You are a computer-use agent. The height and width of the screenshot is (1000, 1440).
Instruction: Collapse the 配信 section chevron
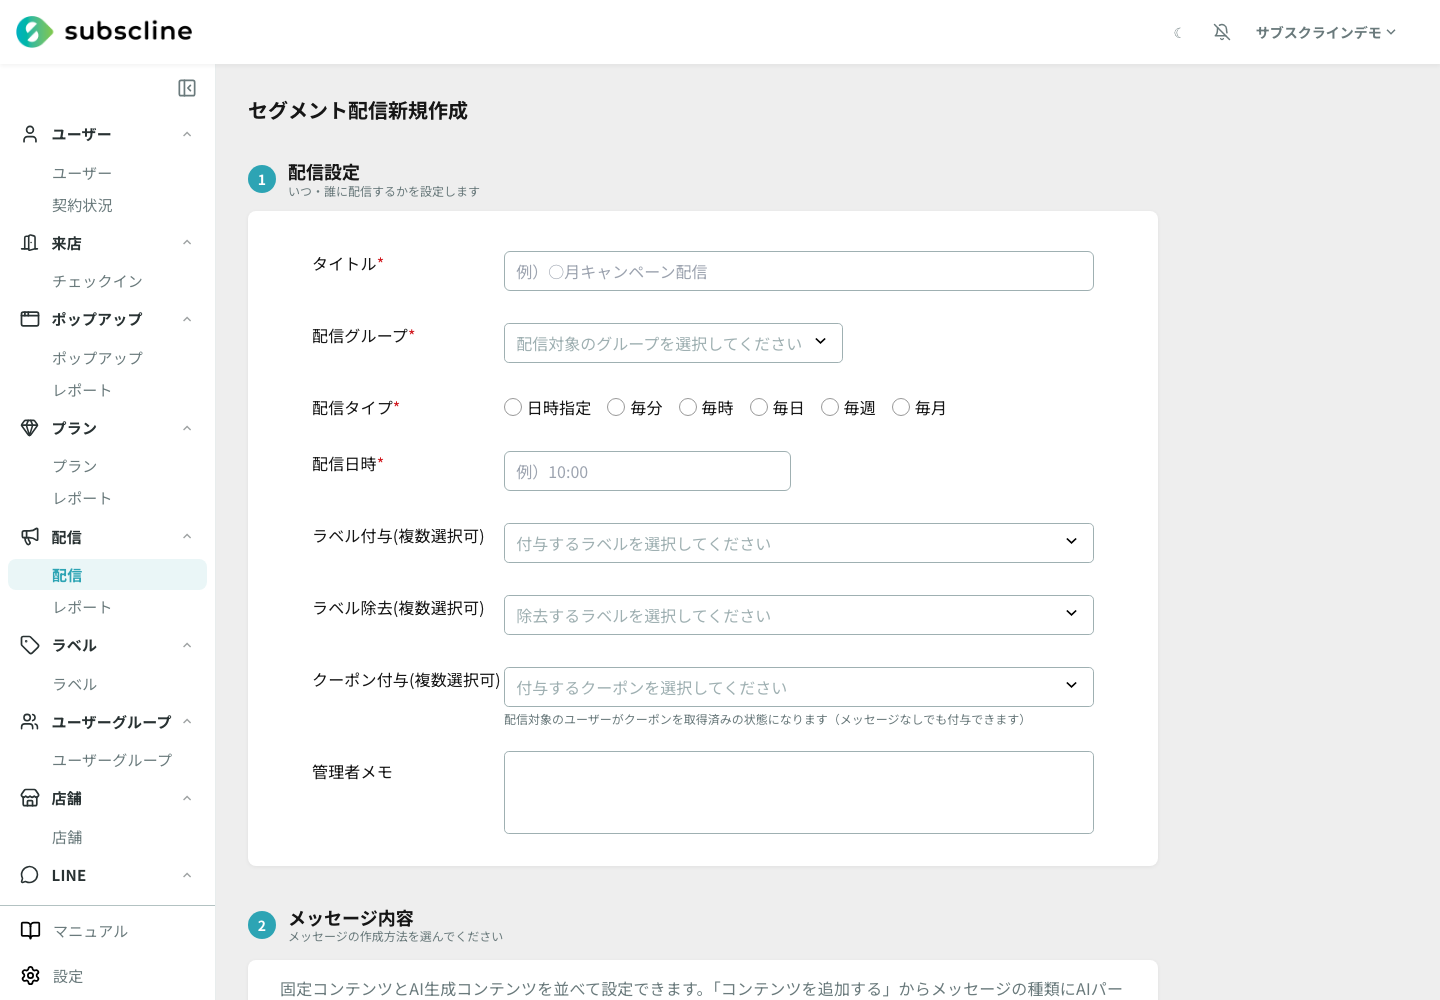(187, 537)
